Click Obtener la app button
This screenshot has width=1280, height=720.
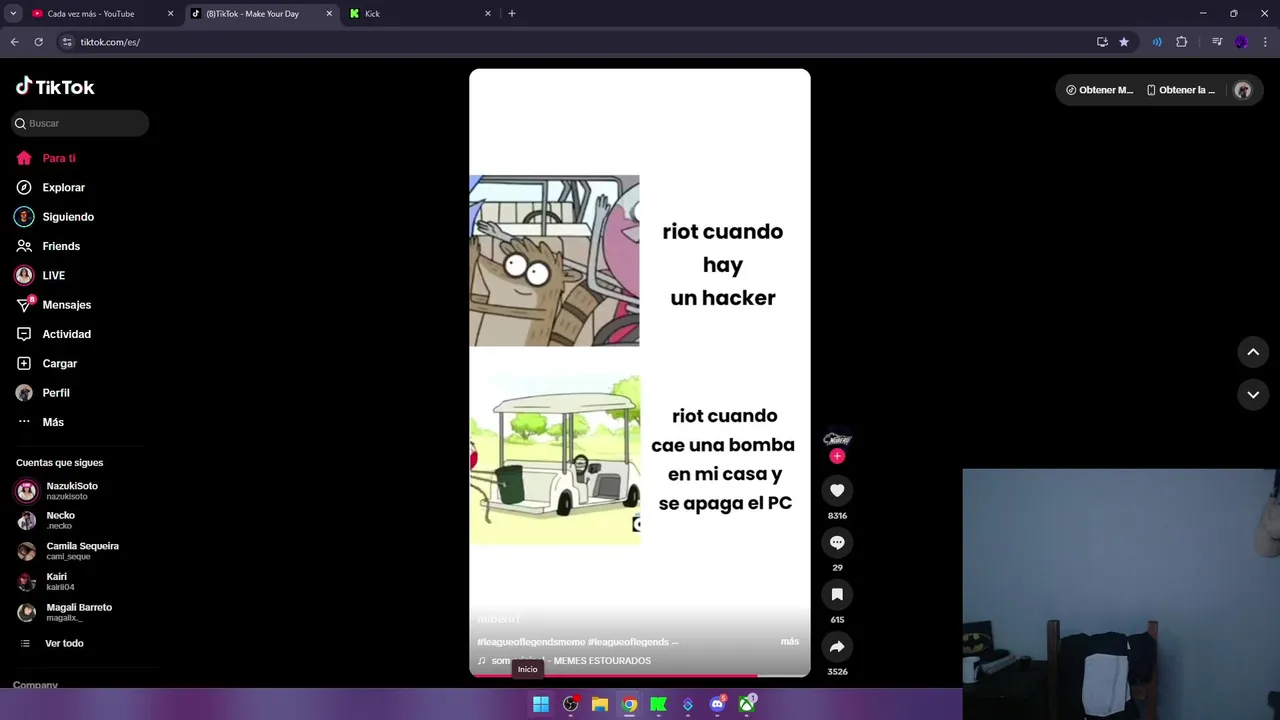pyautogui.click(x=1181, y=90)
